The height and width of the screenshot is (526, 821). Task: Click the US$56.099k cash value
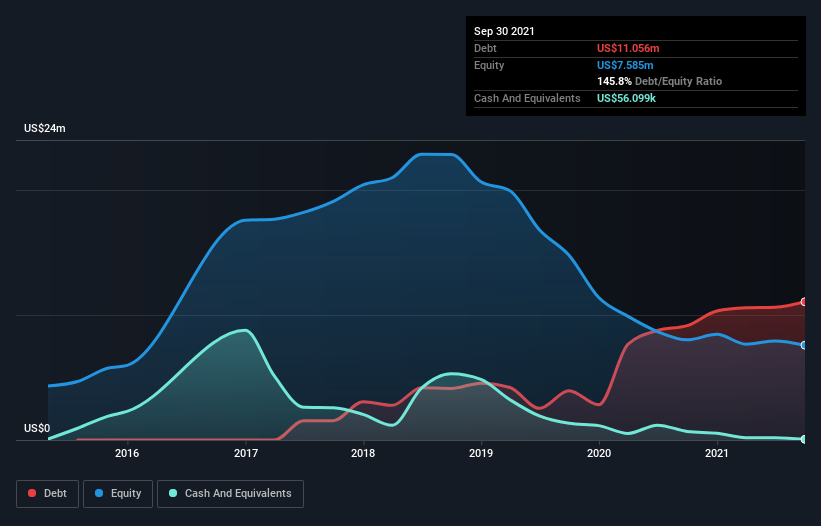[626, 98]
